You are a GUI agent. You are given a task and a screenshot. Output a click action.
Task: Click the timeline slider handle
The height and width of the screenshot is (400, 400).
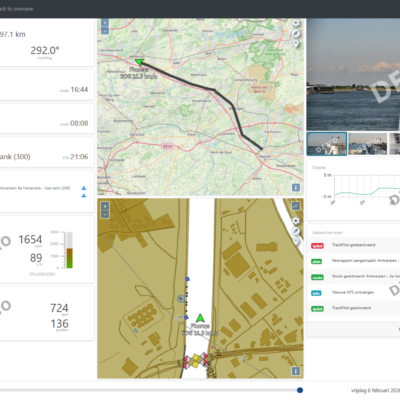[x=300, y=390]
